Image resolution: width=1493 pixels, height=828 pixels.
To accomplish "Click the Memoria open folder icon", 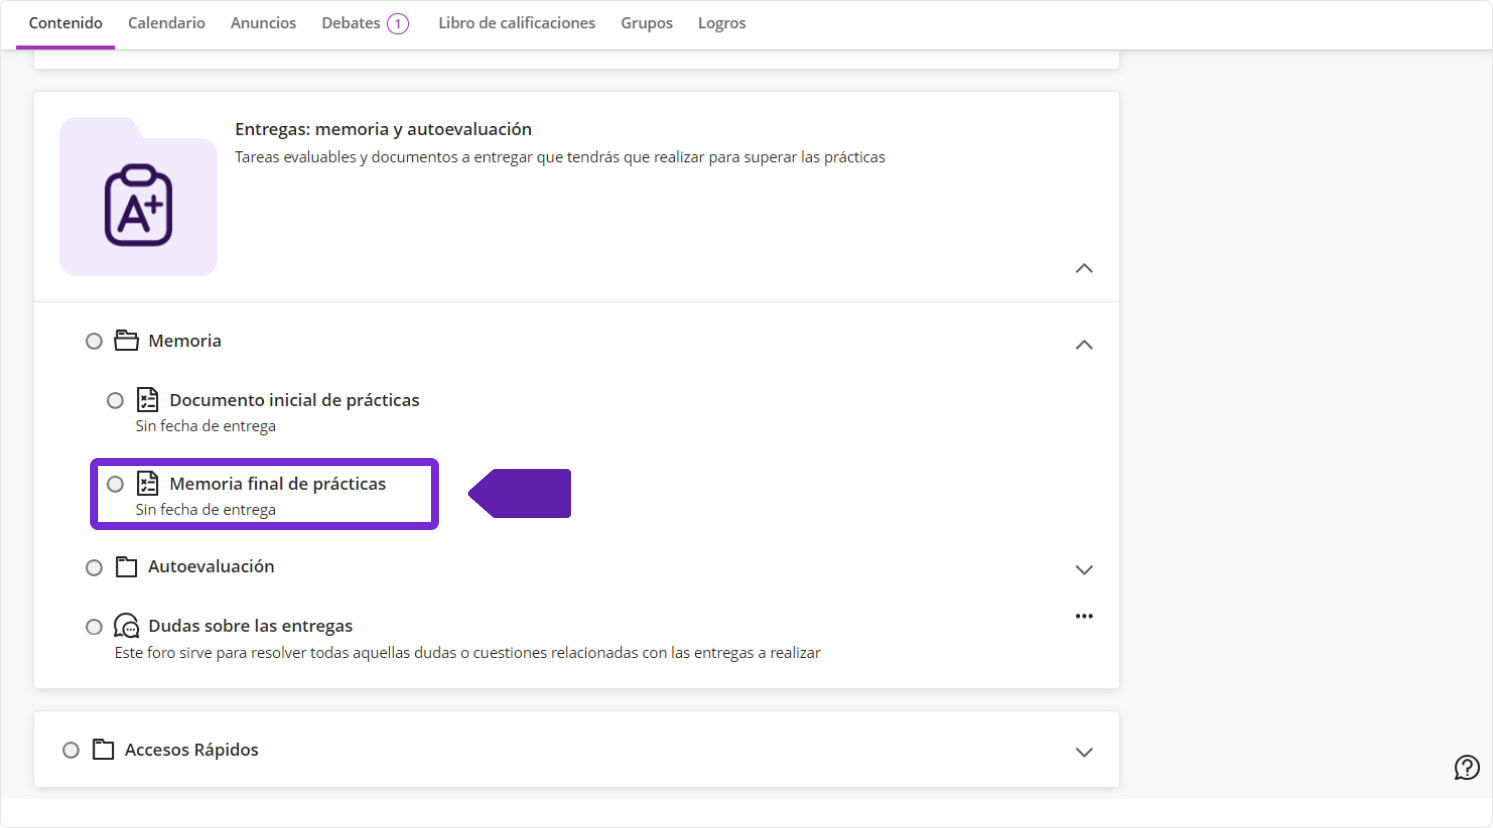I will click(x=126, y=341).
